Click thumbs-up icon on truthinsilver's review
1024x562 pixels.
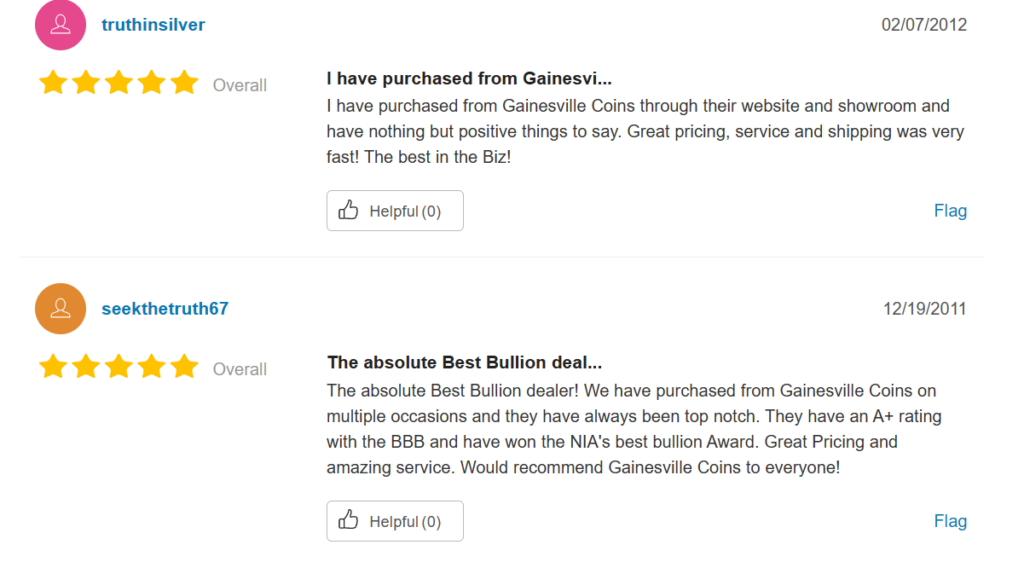(x=348, y=210)
